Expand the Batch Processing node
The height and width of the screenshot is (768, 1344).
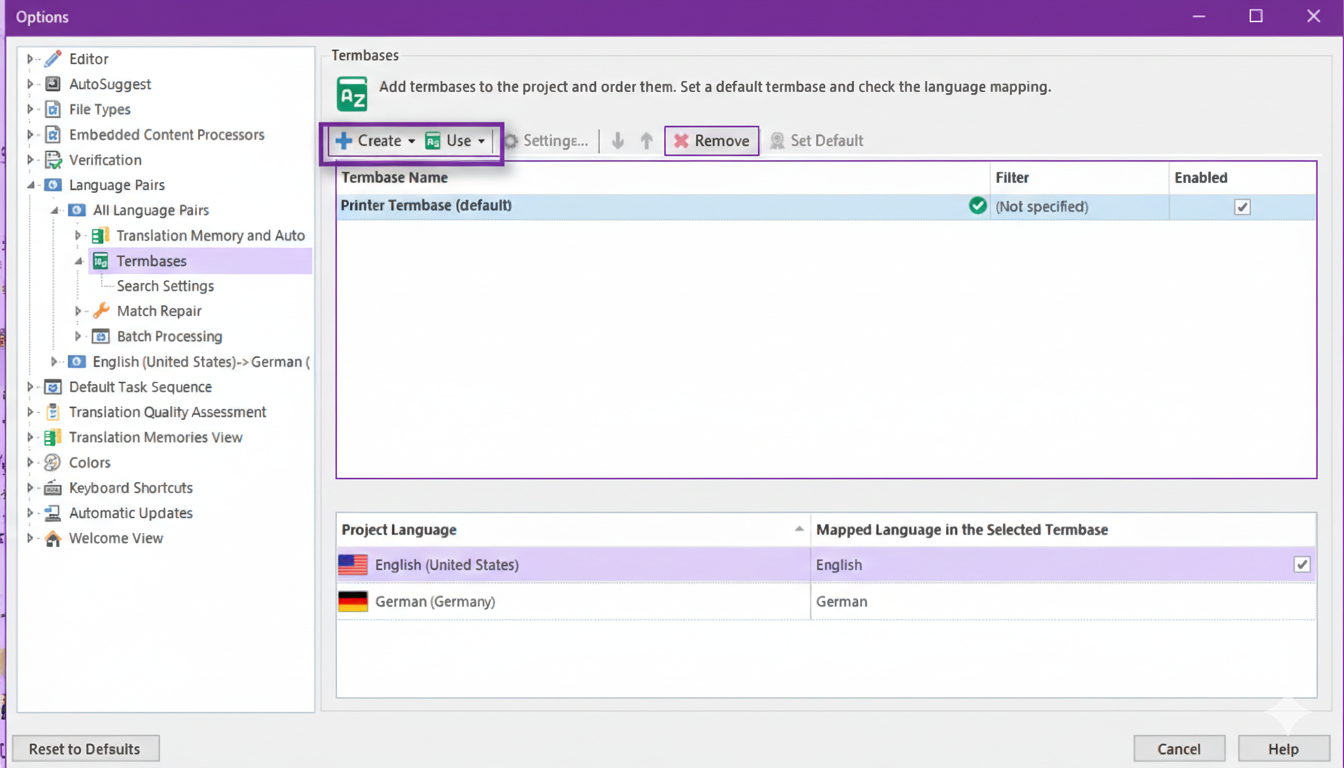(78, 336)
